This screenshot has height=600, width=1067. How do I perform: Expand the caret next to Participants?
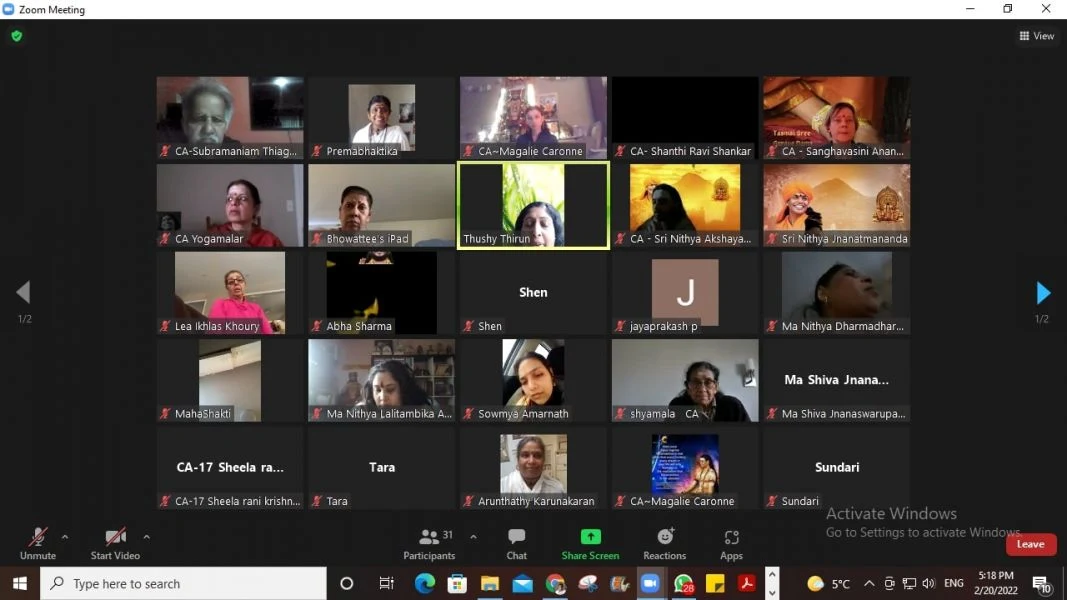[x=473, y=537]
